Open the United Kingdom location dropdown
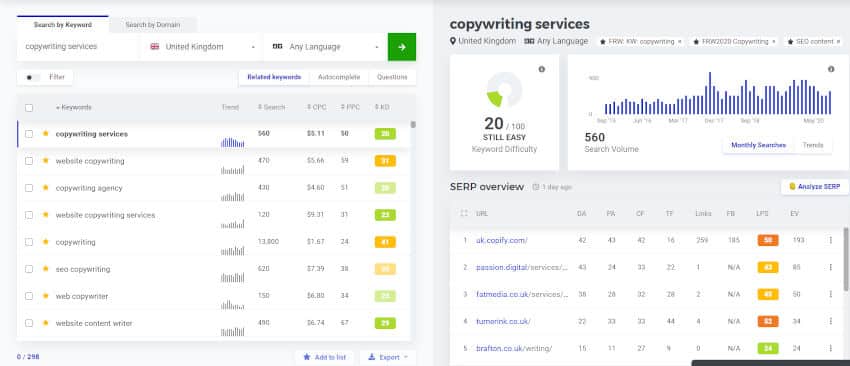The image size is (850, 366). [202, 47]
